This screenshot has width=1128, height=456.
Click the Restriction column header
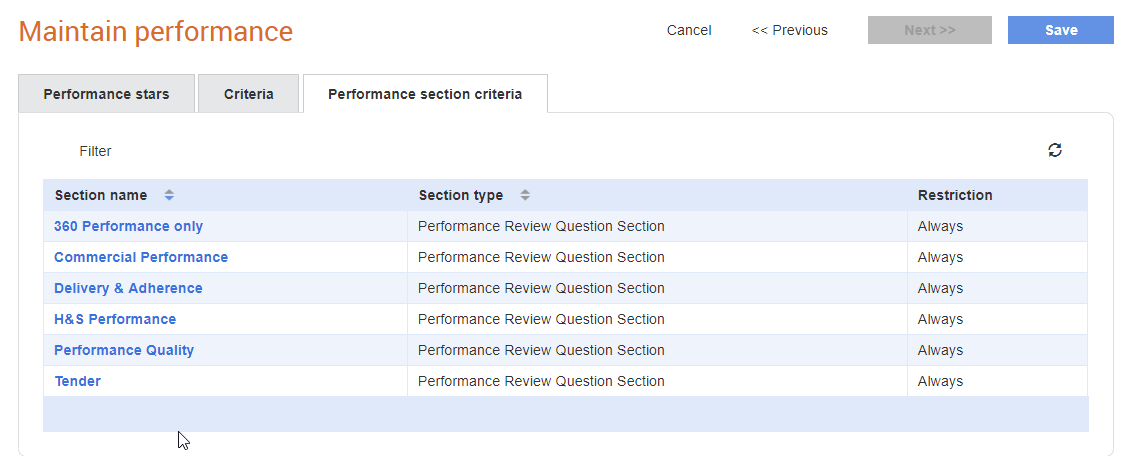pos(955,195)
